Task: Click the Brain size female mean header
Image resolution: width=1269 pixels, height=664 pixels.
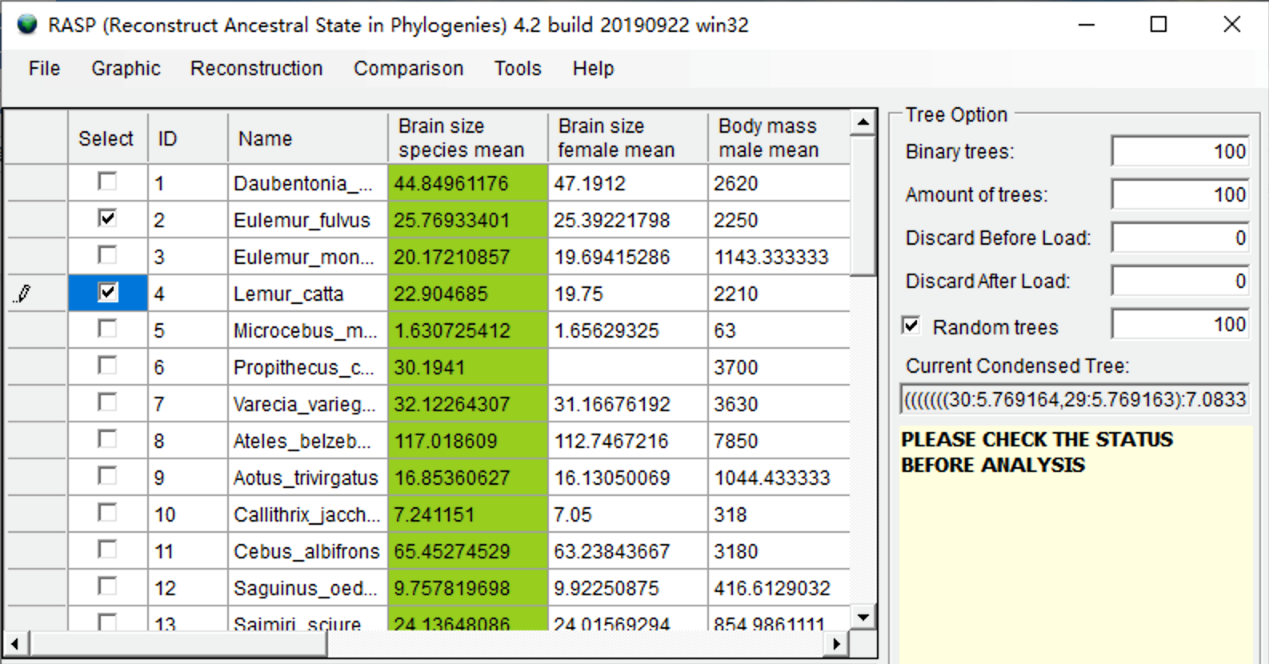Action: [x=628, y=138]
